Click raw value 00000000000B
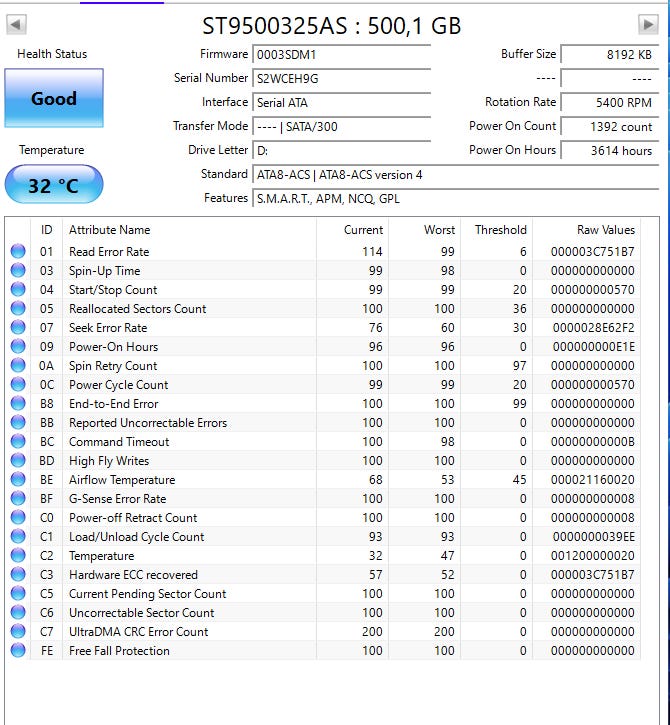 593,442
